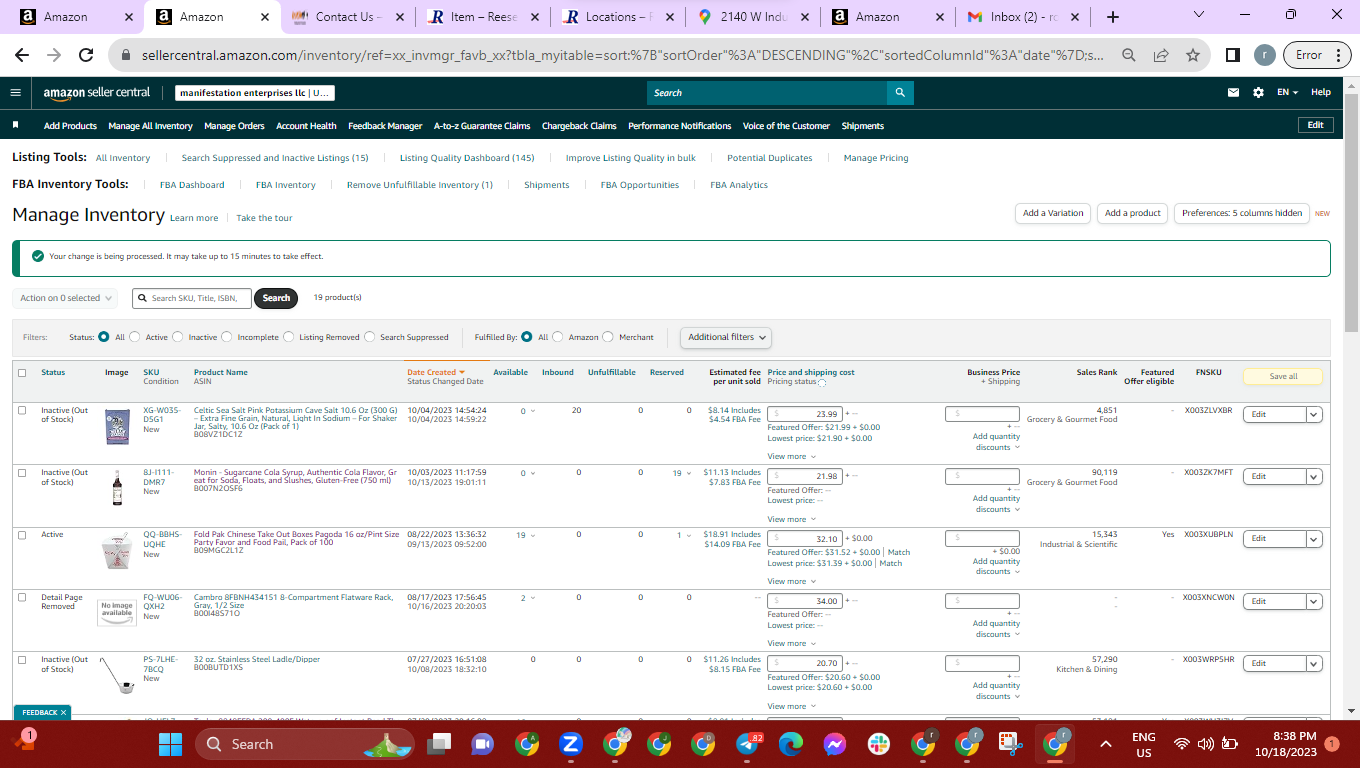Expand Add quantity discounts for Monin row

[996, 503]
